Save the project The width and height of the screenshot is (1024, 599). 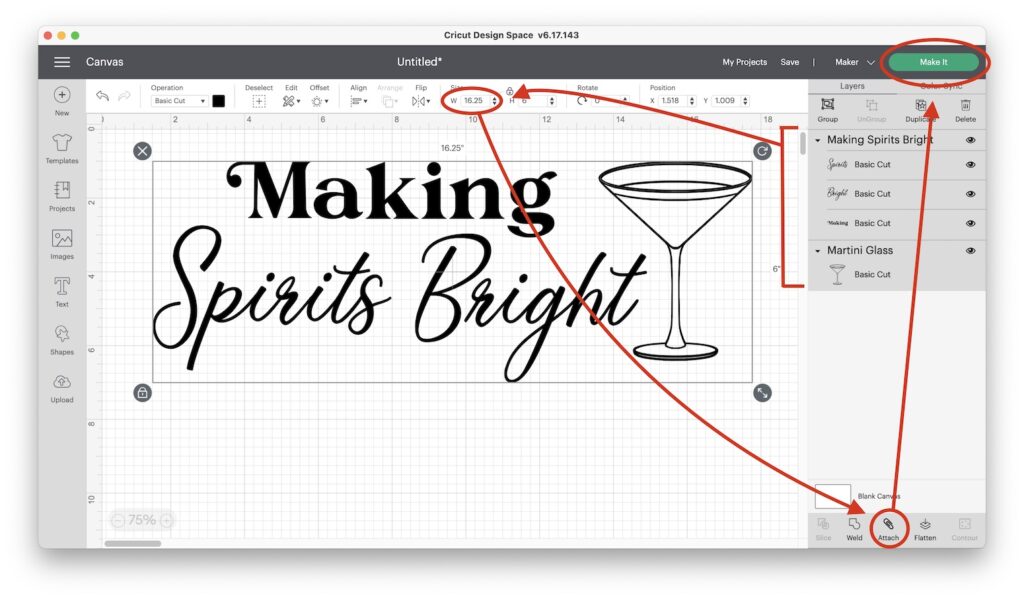[x=790, y=62]
